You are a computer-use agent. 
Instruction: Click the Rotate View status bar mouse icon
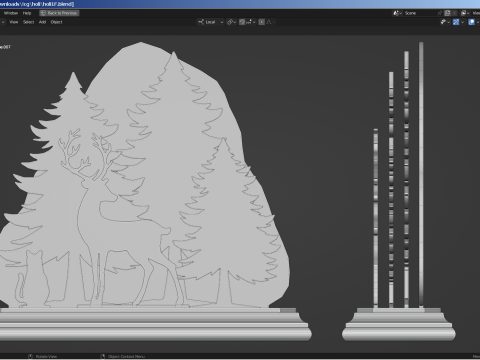pyautogui.click(x=30, y=356)
